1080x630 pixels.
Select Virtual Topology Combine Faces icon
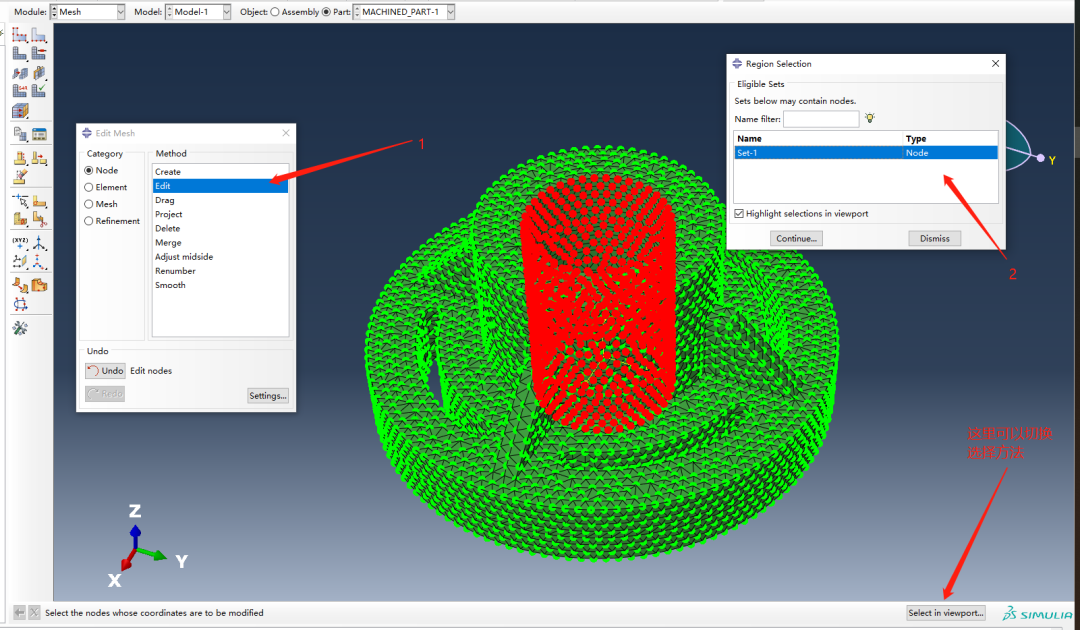click(x=20, y=159)
